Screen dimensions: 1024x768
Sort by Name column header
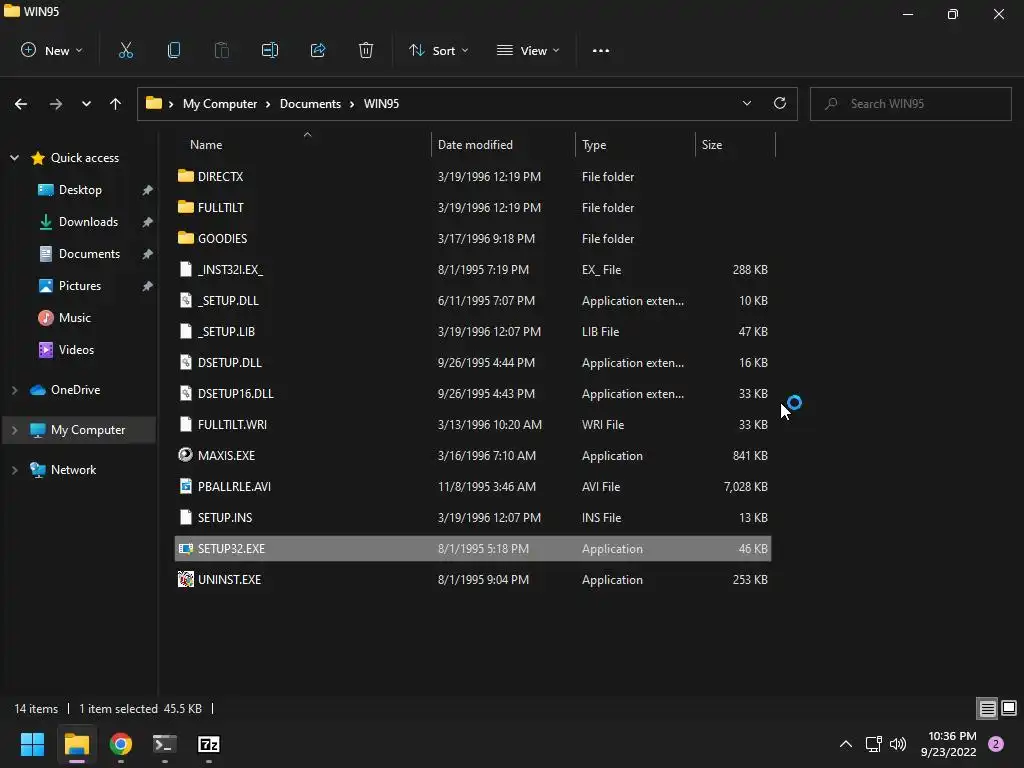click(x=303, y=144)
